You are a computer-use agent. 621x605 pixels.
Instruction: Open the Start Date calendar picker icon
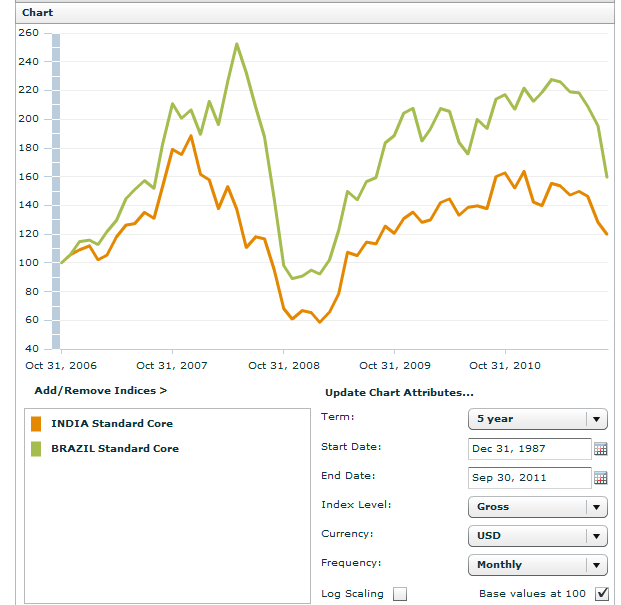[600, 449]
